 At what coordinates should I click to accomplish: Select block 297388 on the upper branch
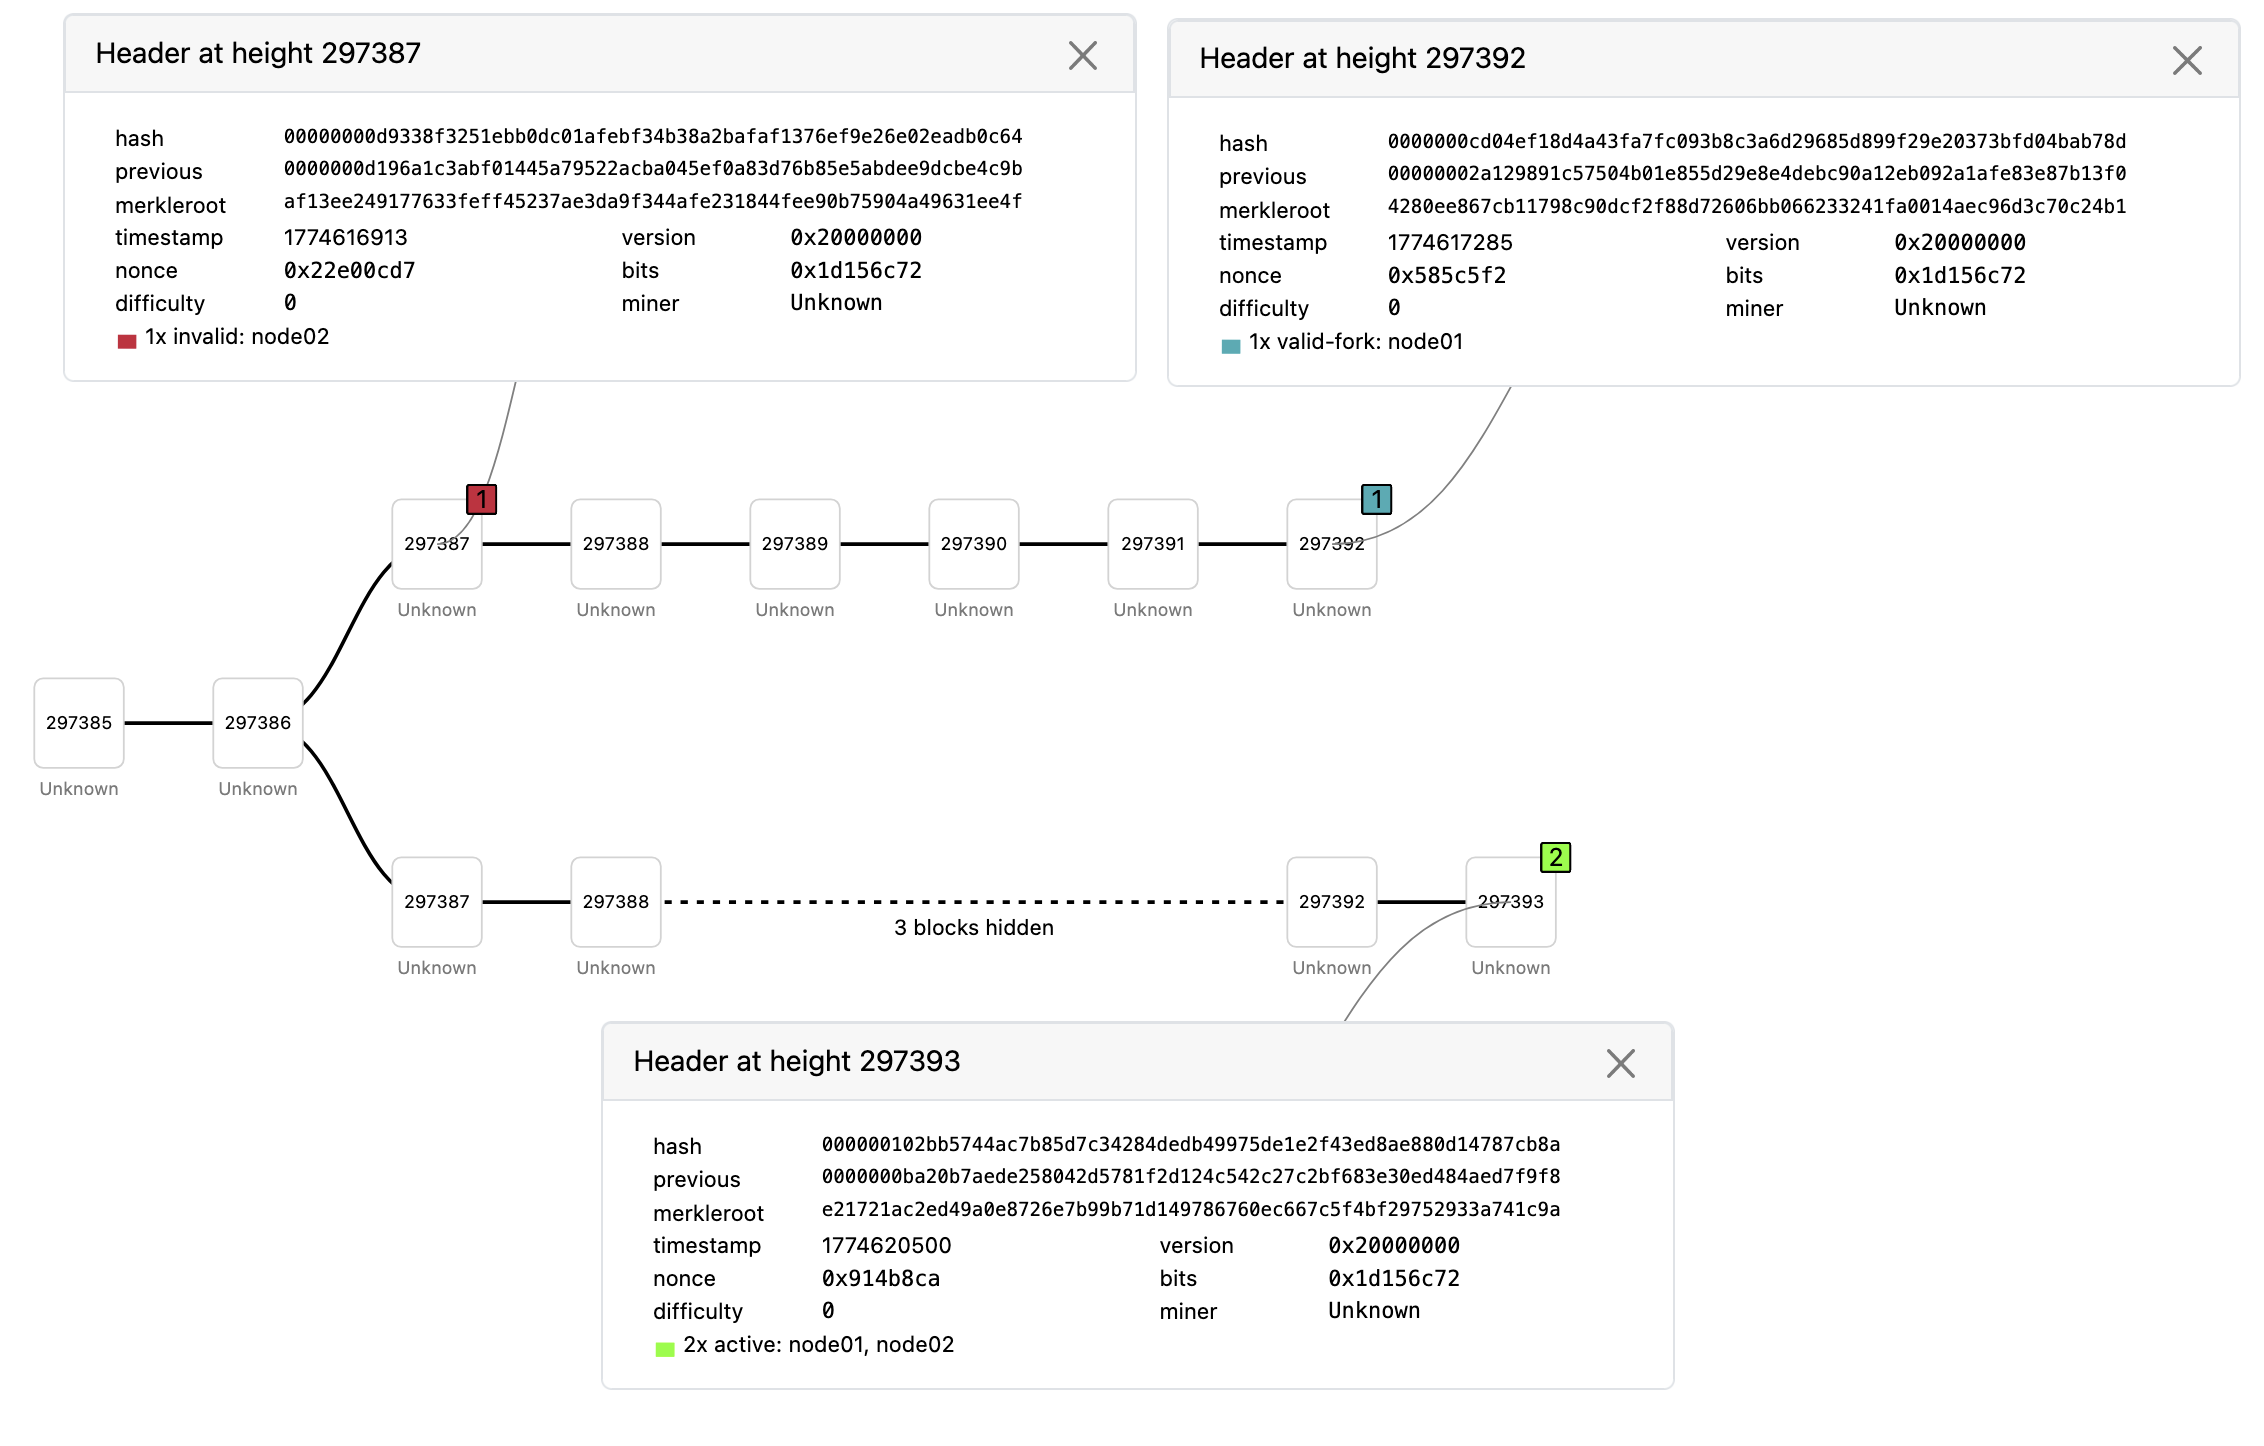coord(616,544)
